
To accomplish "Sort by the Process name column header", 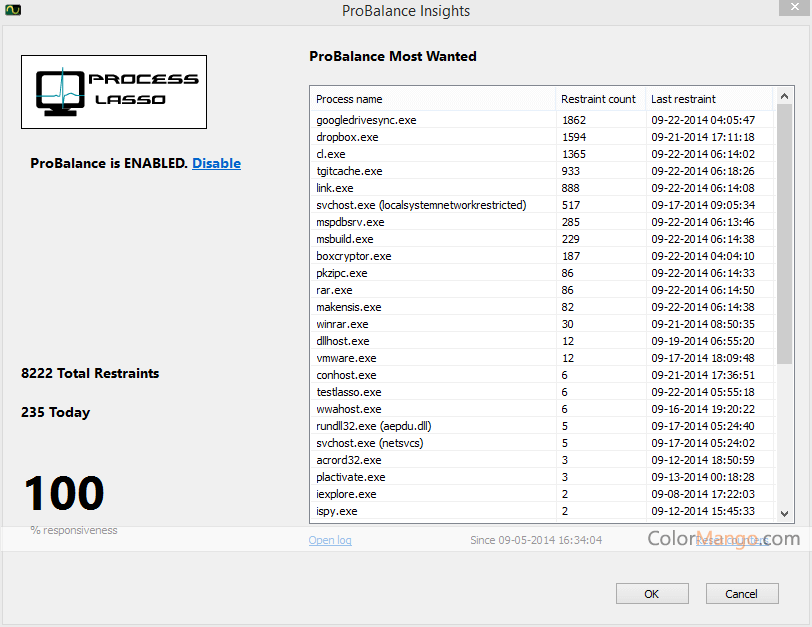I will 432,99.
